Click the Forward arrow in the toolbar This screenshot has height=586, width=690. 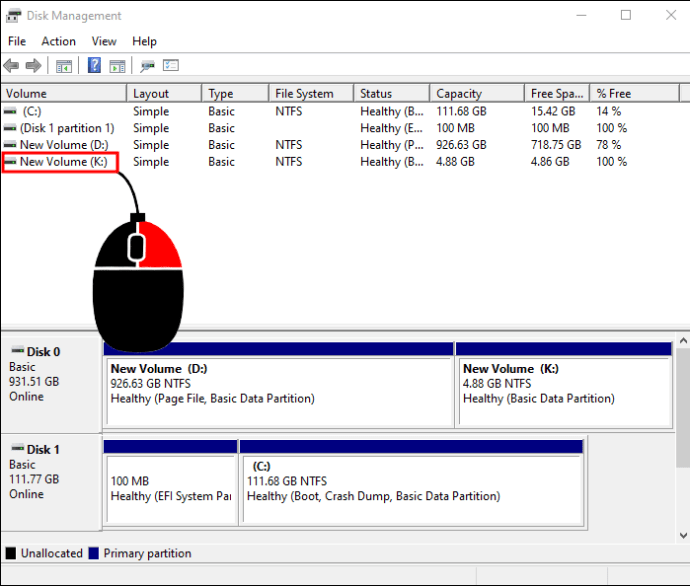point(33,66)
